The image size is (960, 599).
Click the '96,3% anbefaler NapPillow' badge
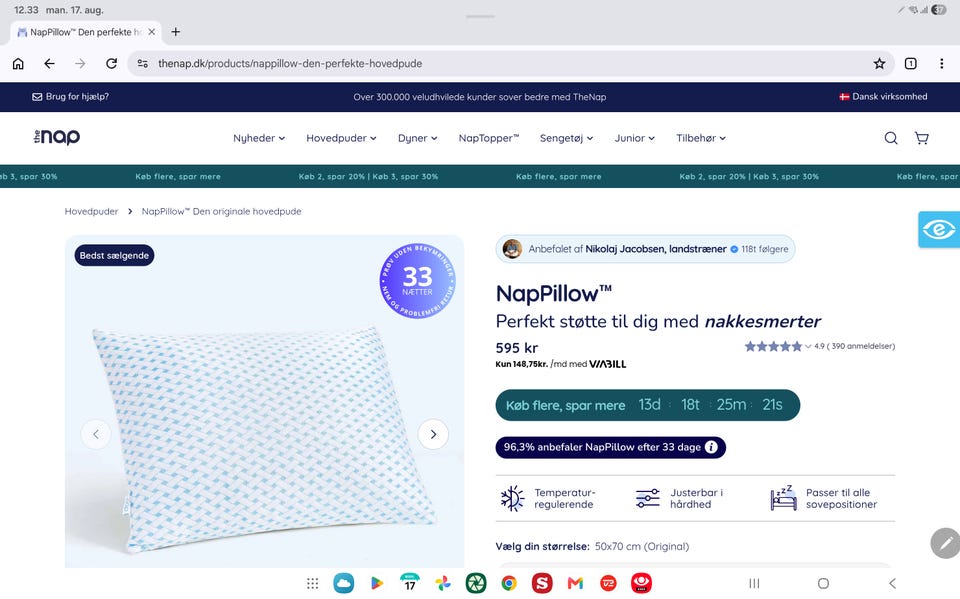coord(610,447)
